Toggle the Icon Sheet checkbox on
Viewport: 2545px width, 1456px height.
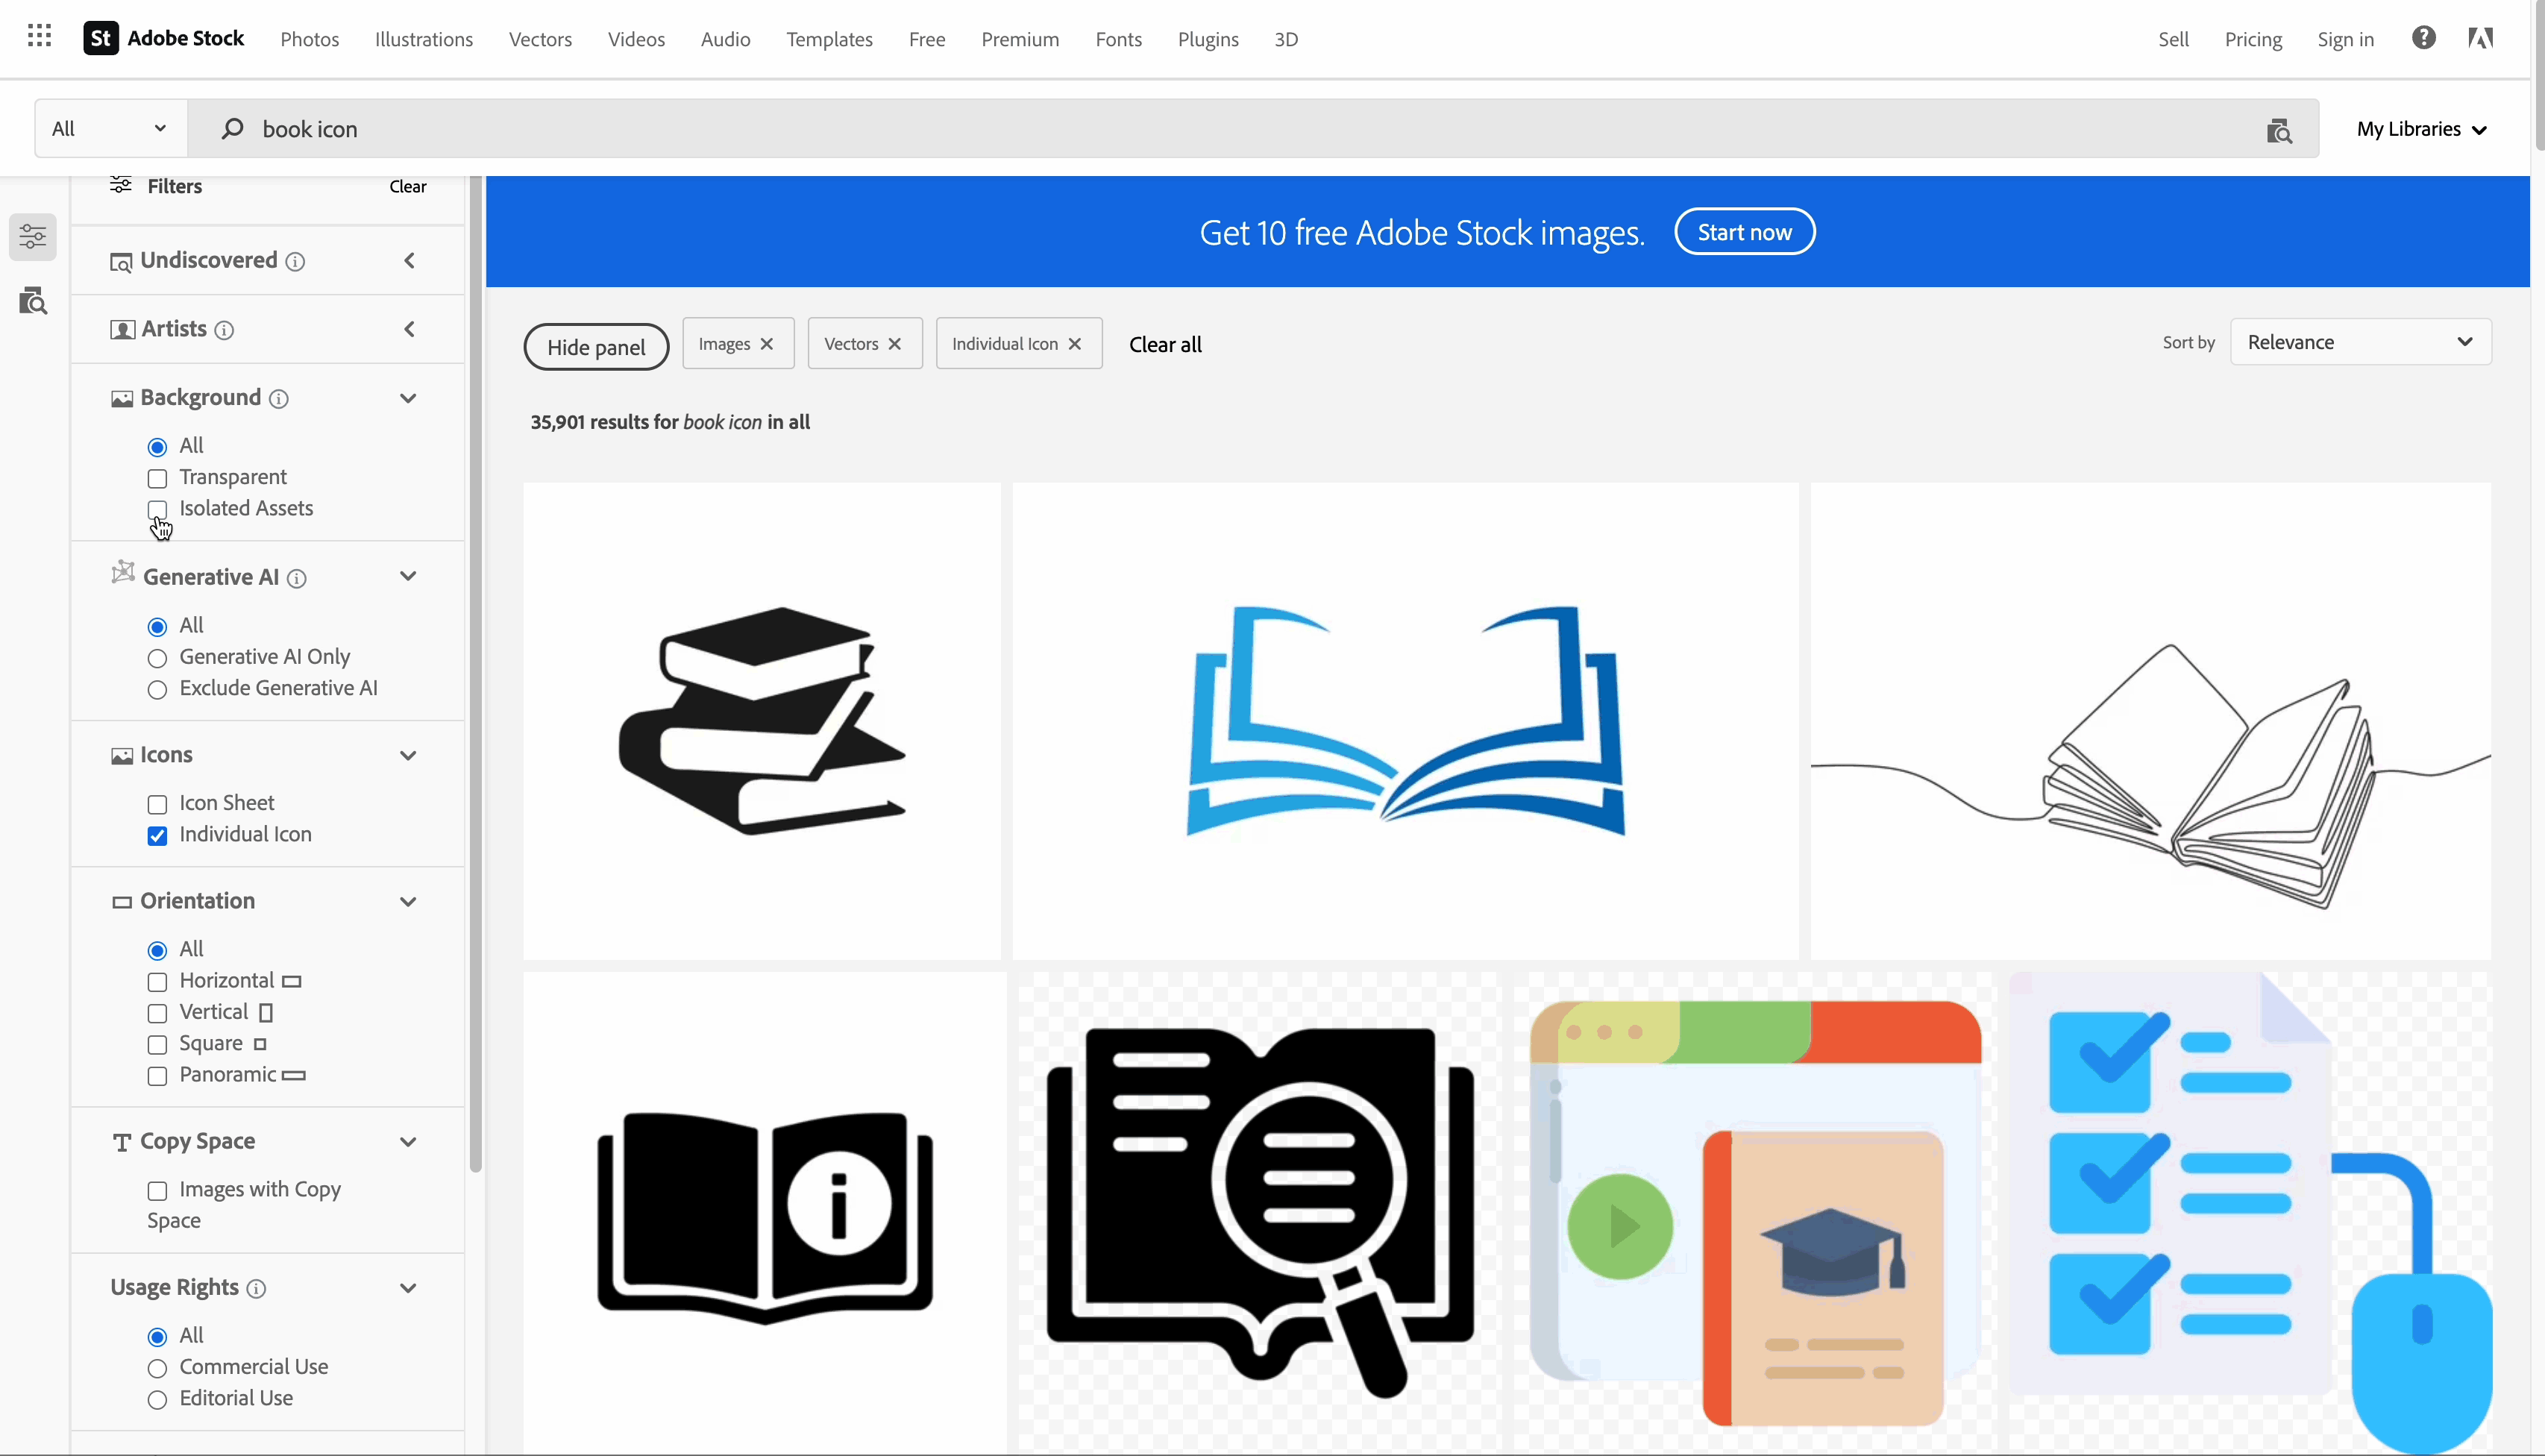[157, 803]
